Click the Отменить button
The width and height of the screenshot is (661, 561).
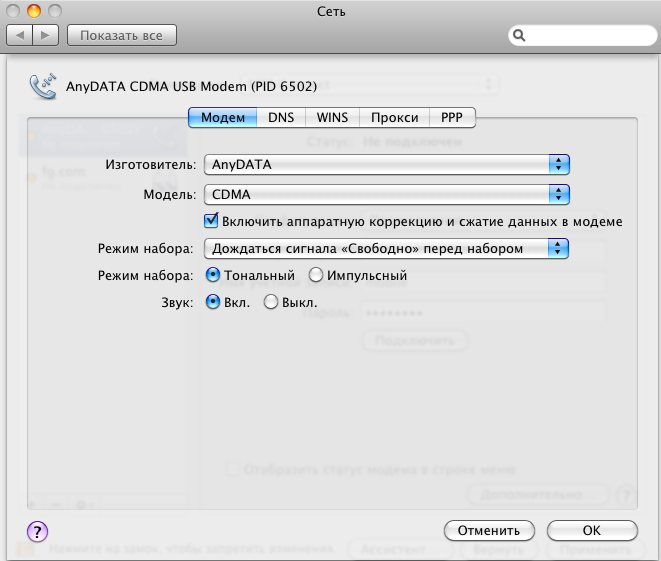pos(489,530)
